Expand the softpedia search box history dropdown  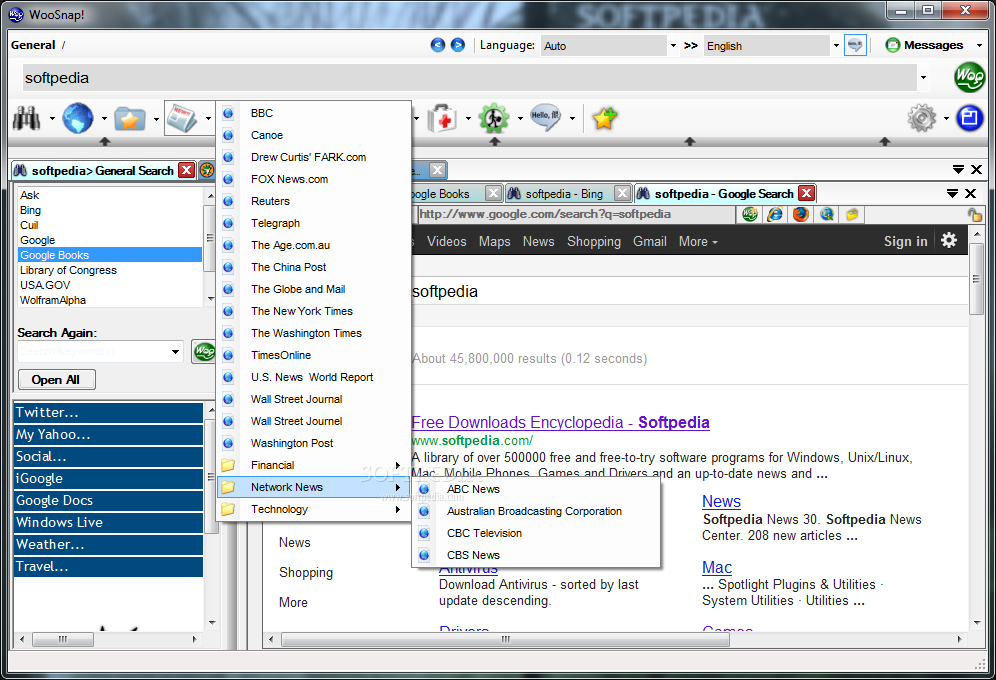click(x=923, y=78)
